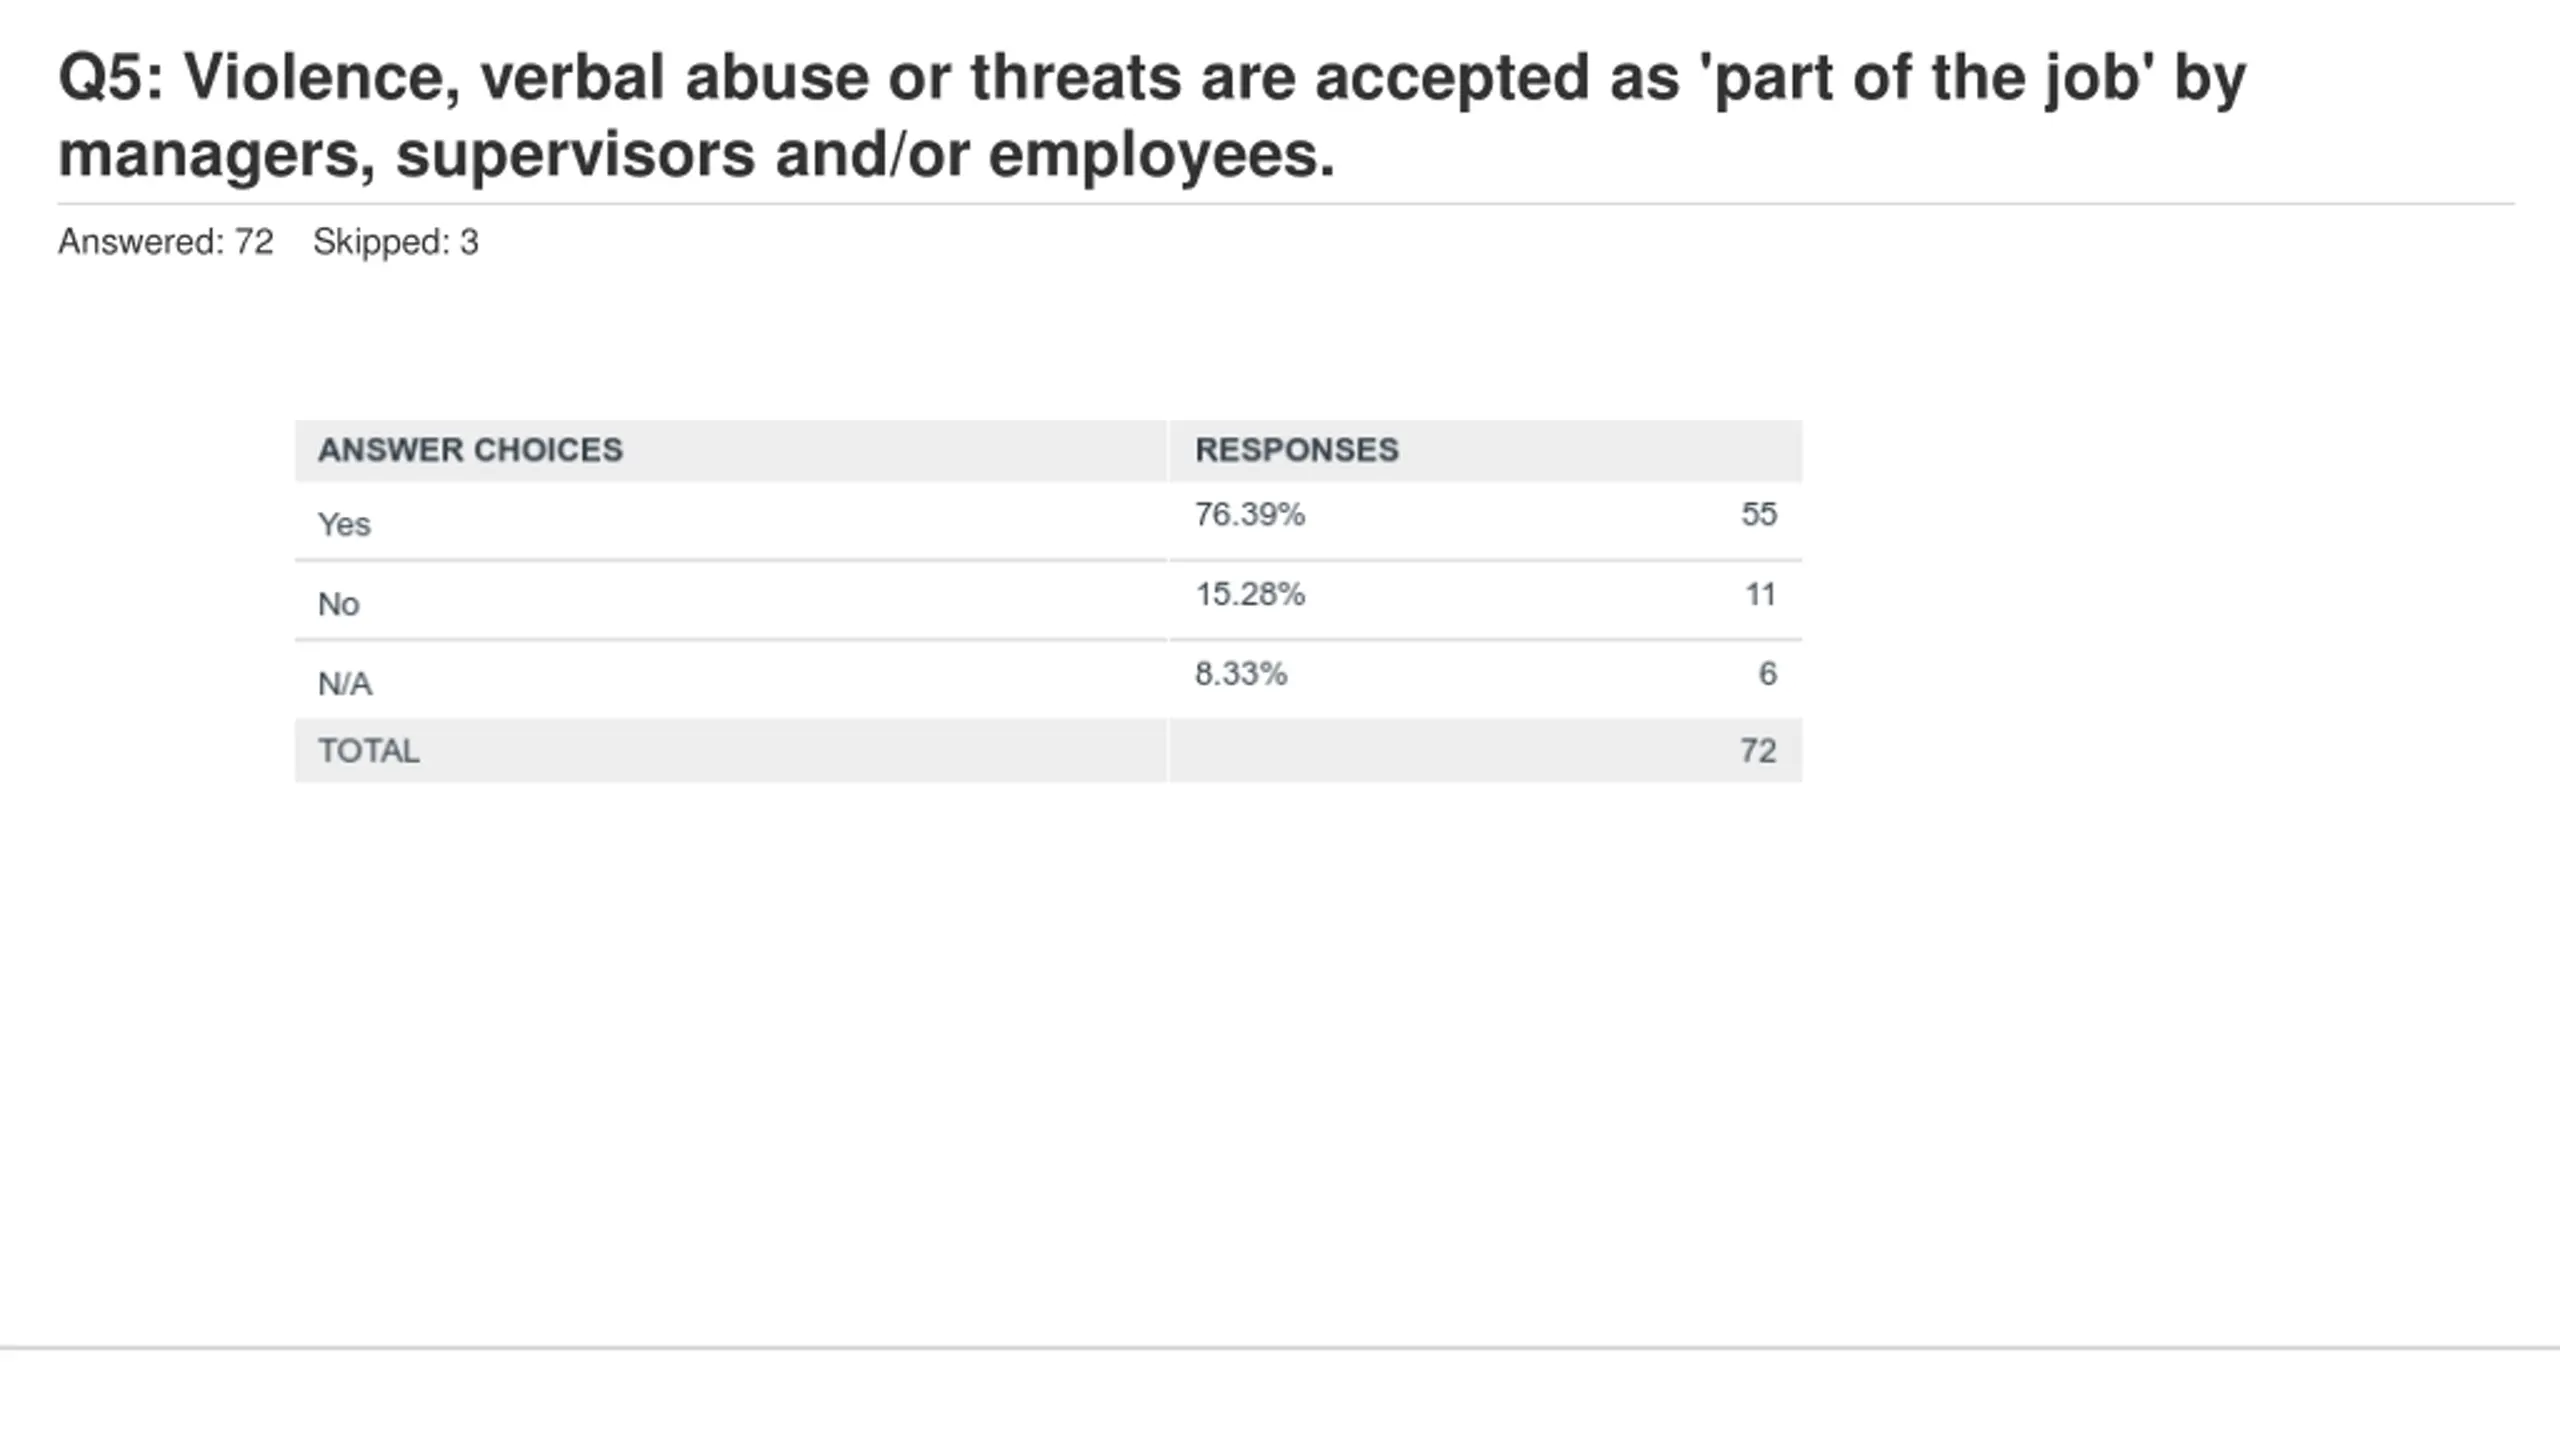Click the total count 72 in table
This screenshot has height=1440, width=2560.
click(1758, 750)
